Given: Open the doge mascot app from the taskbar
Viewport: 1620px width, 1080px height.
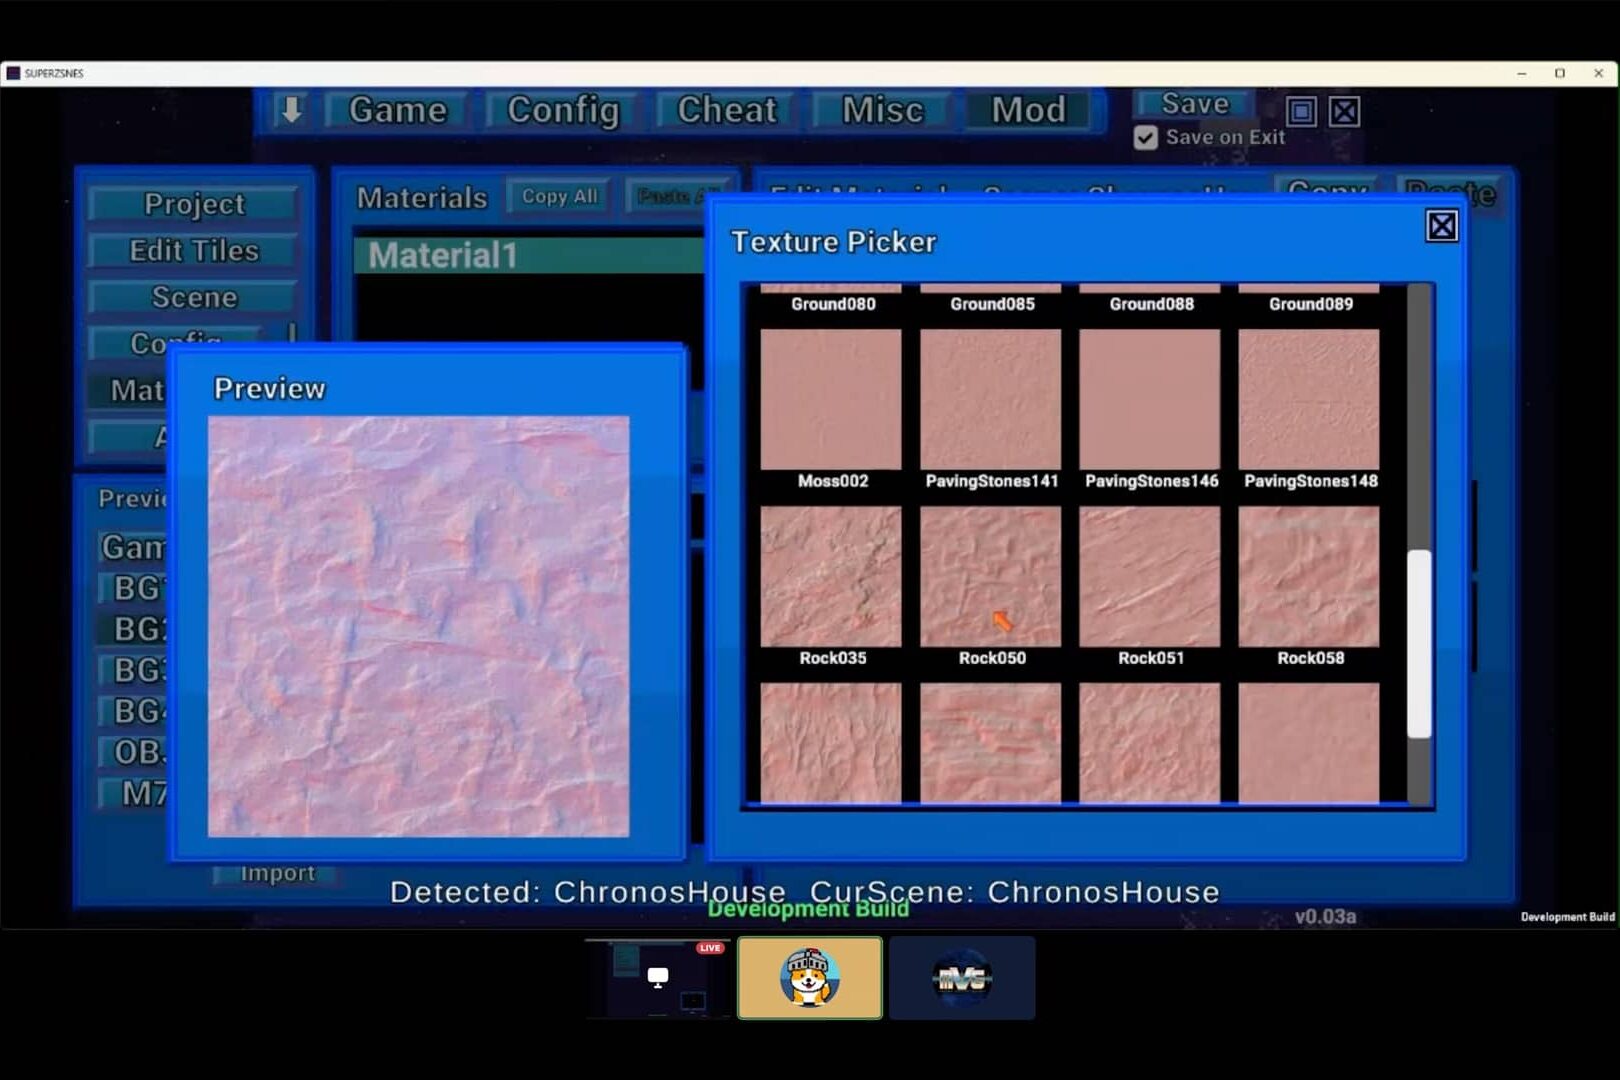Looking at the screenshot, I should [x=809, y=977].
